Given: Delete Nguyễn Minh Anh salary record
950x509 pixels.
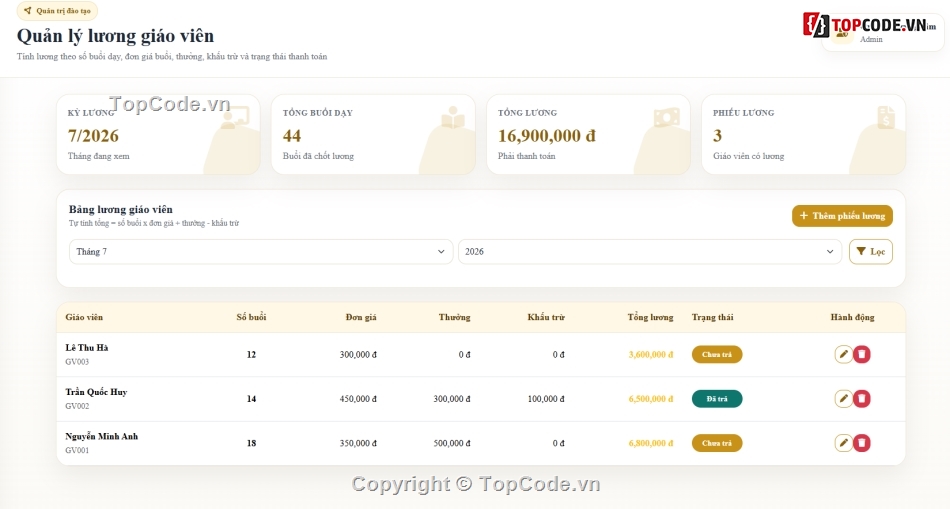Looking at the screenshot, I should 862,443.
